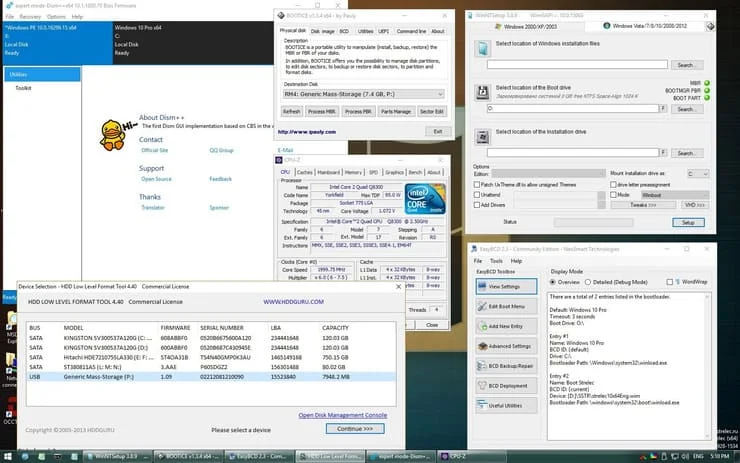Click the Dism++ yellow duck mascot

click(x=112, y=135)
